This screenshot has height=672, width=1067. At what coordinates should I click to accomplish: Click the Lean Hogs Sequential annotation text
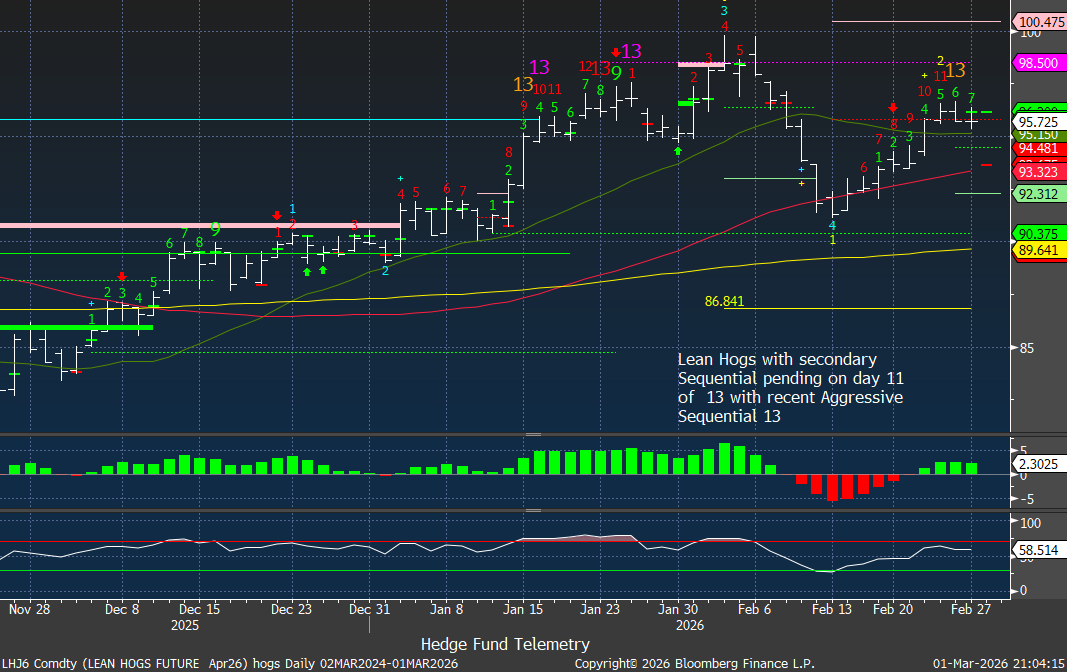click(x=789, y=388)
